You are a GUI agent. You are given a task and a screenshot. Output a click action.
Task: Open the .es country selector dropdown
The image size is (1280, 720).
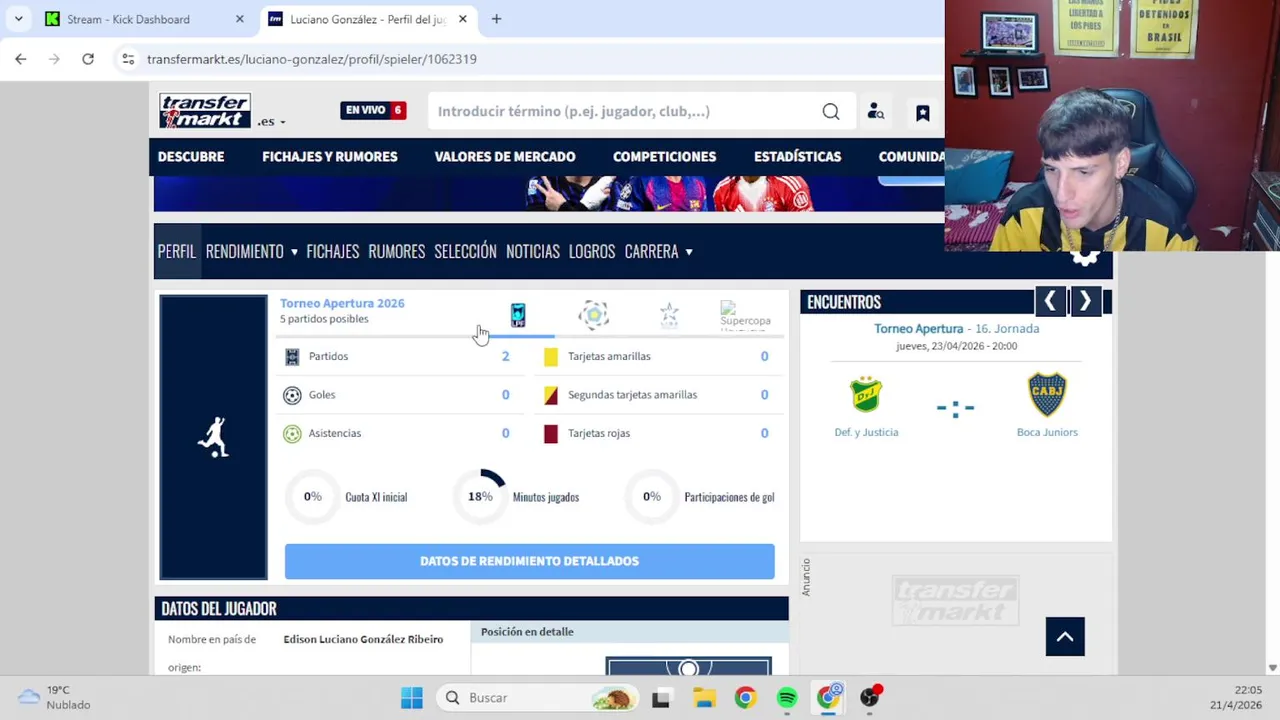(x=271, y=121)
